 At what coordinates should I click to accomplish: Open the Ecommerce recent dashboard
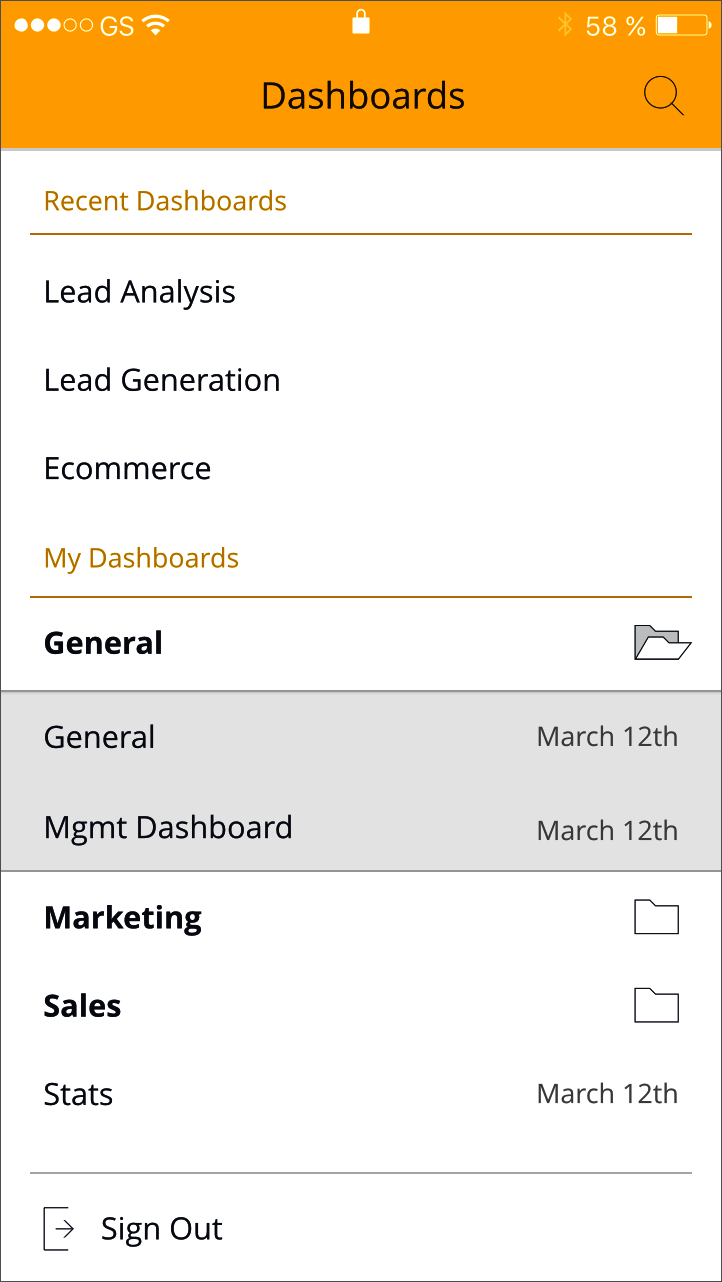pyautogui.click(x=128, y=468)
